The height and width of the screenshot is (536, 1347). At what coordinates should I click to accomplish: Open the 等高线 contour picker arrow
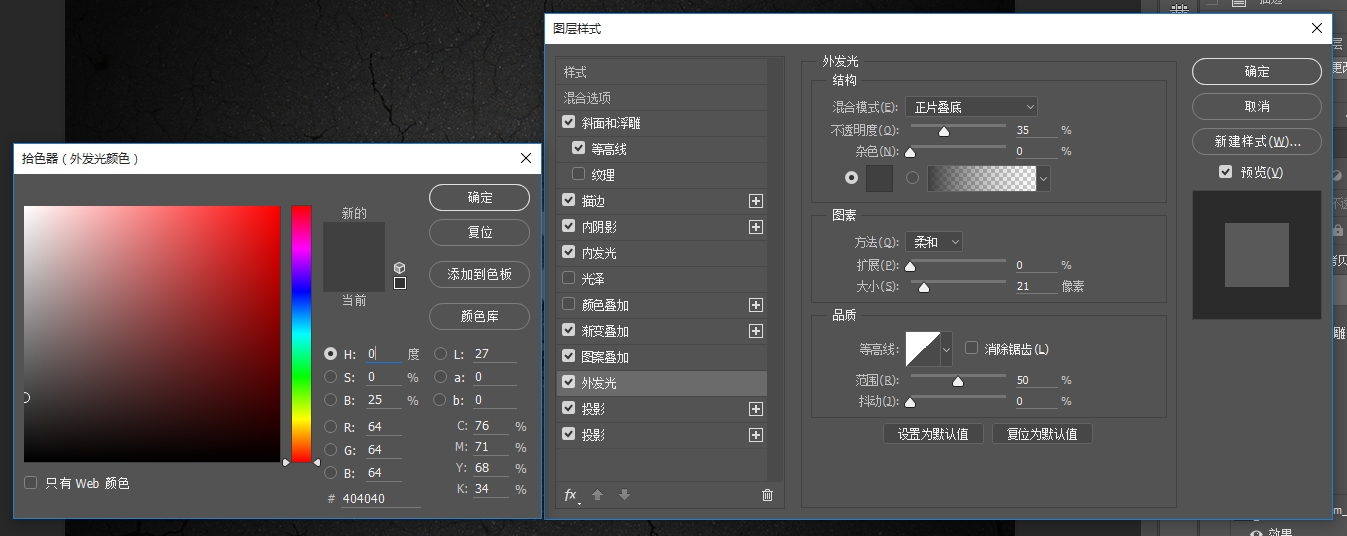click(x=947, y=349)
